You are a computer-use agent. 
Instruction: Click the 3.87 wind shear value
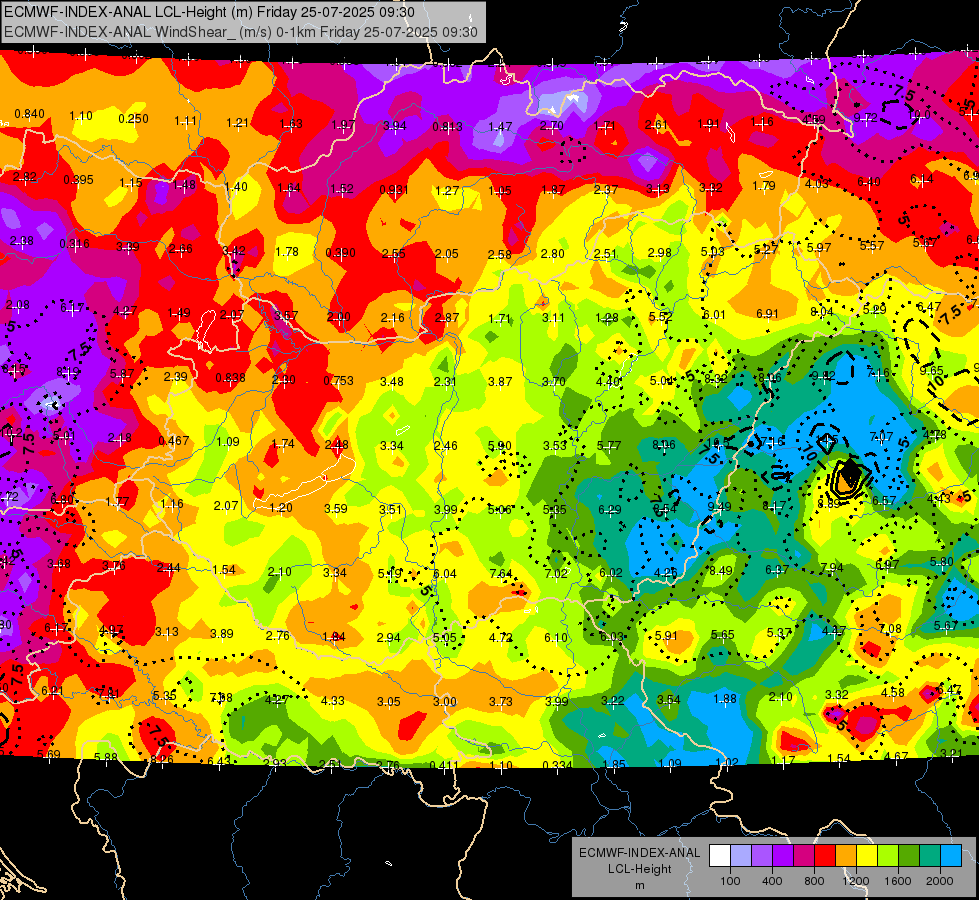coord(499,381)
